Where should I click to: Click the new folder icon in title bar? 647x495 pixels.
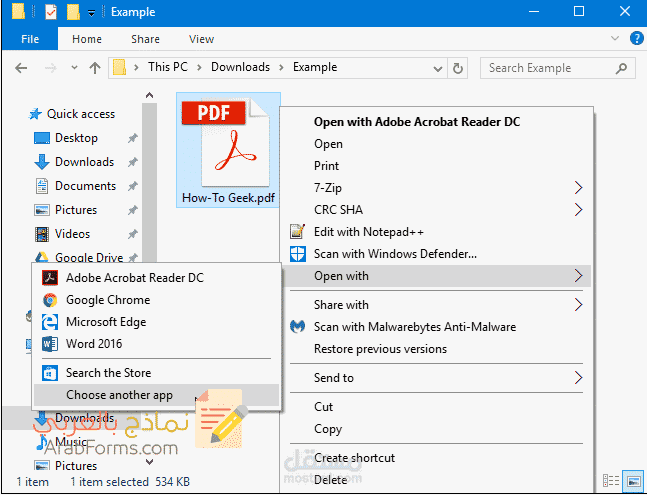(73, 12)
